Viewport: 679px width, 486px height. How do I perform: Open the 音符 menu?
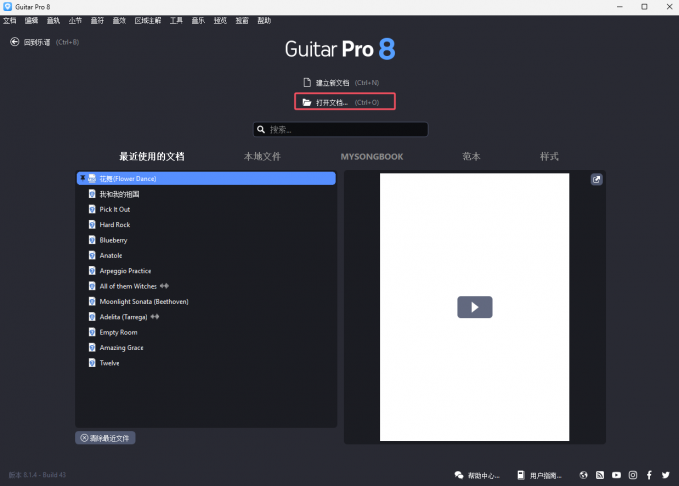click(x=97, y=20)
